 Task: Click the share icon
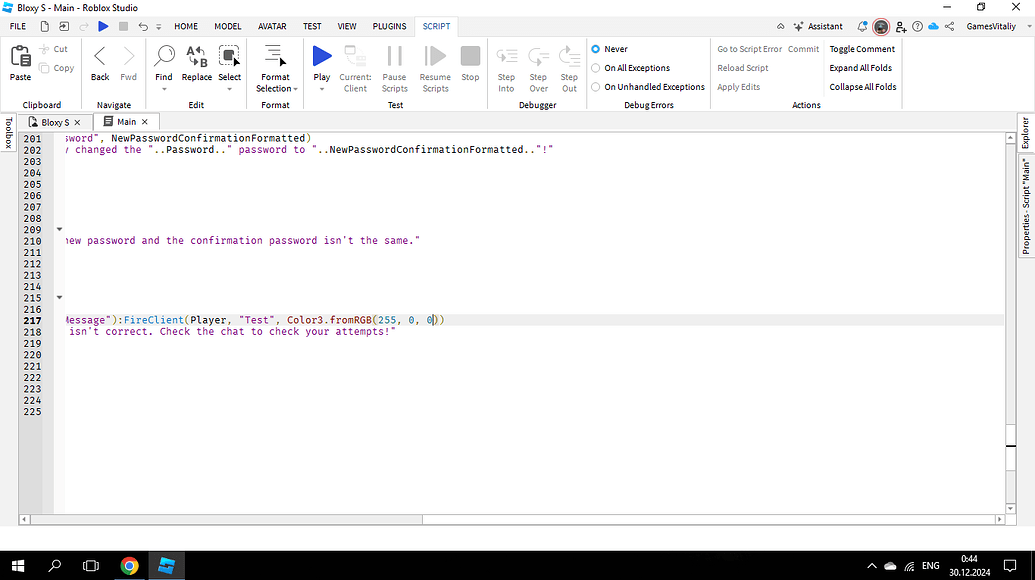point(949,26)
